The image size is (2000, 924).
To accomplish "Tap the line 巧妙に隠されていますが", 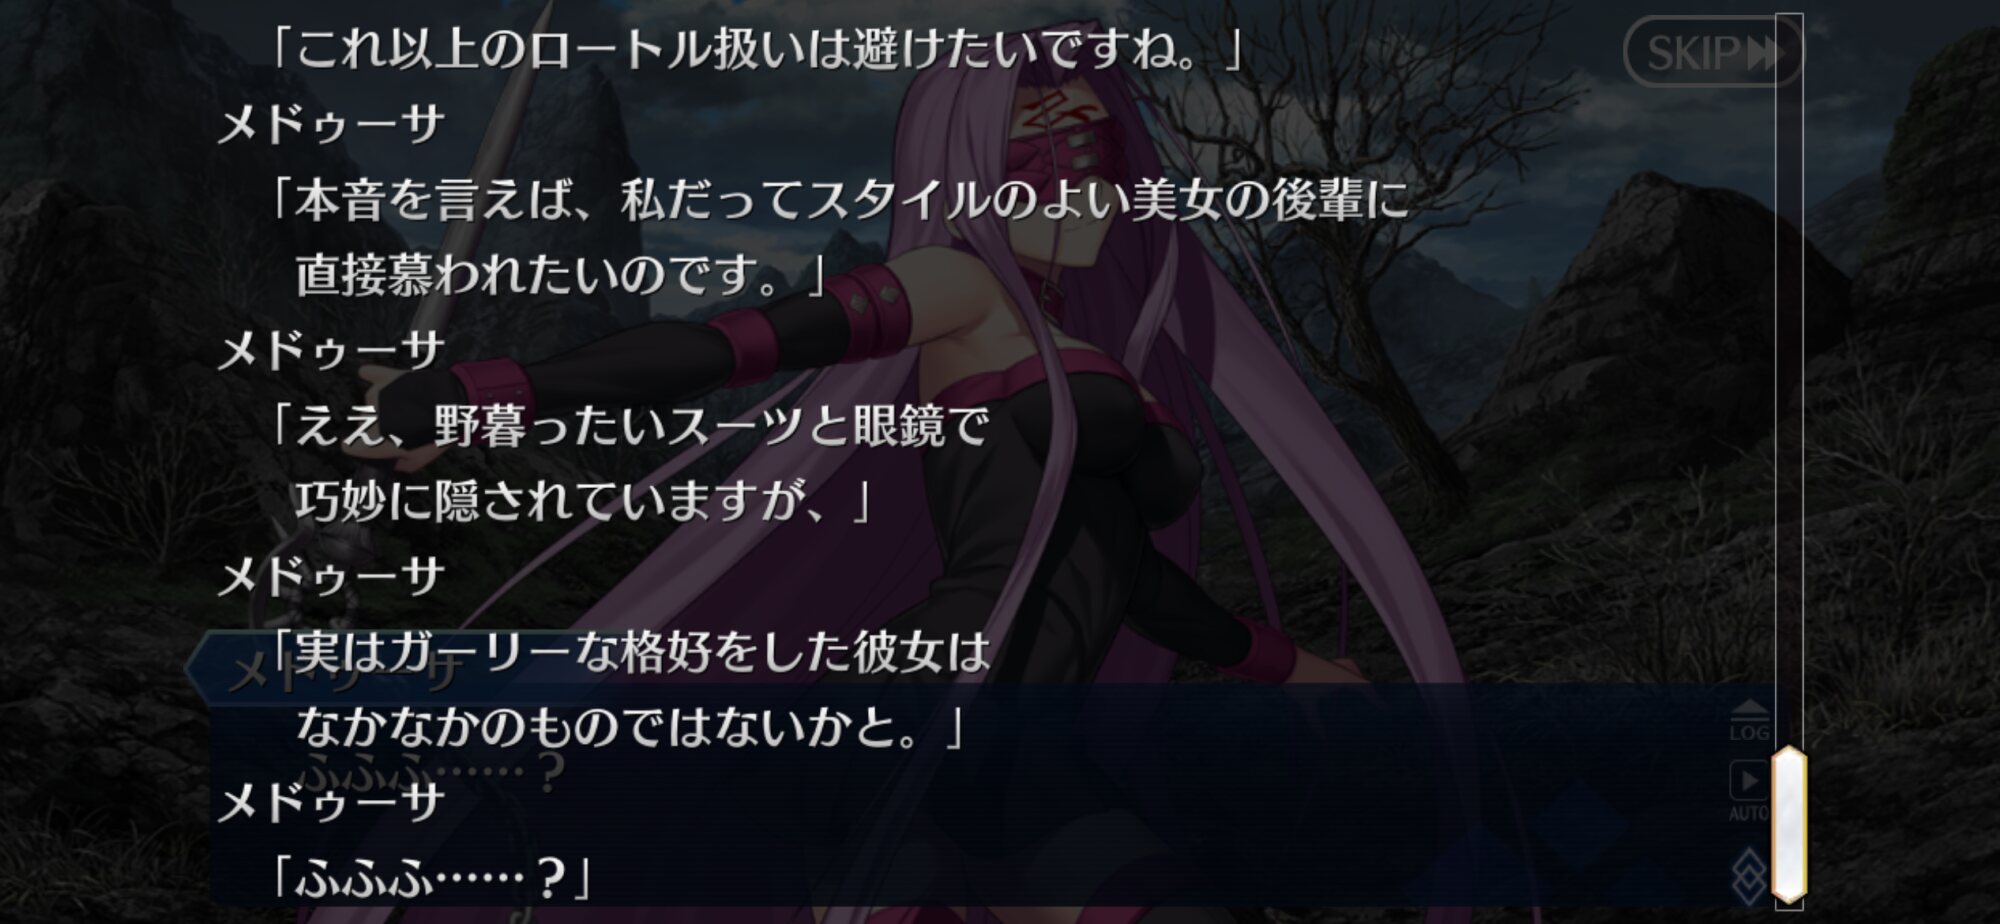I will click(584, 501).
